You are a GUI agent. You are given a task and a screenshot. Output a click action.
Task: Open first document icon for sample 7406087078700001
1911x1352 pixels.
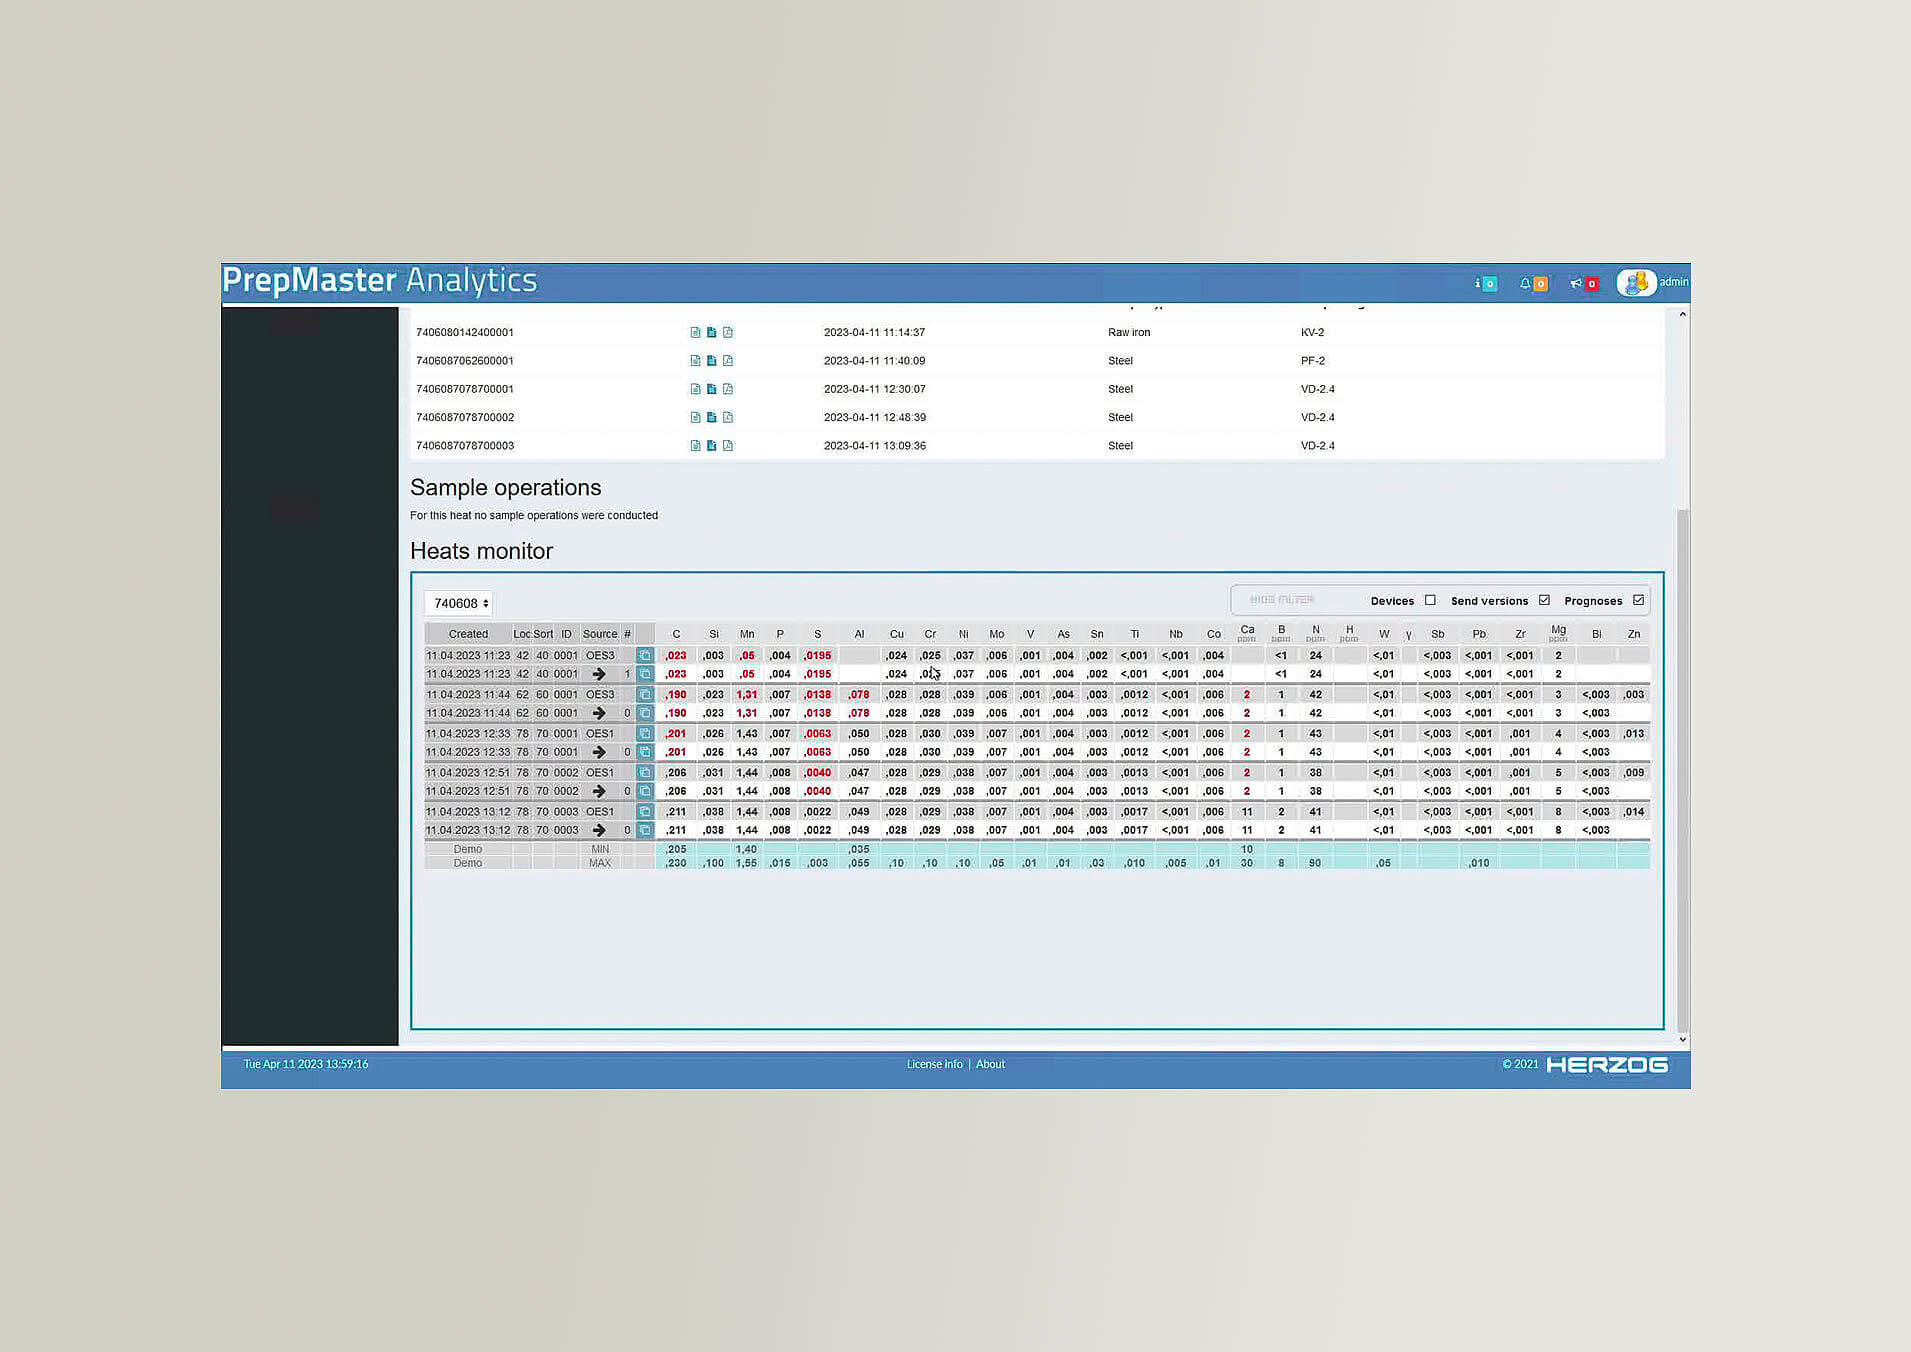coord(695,389)
